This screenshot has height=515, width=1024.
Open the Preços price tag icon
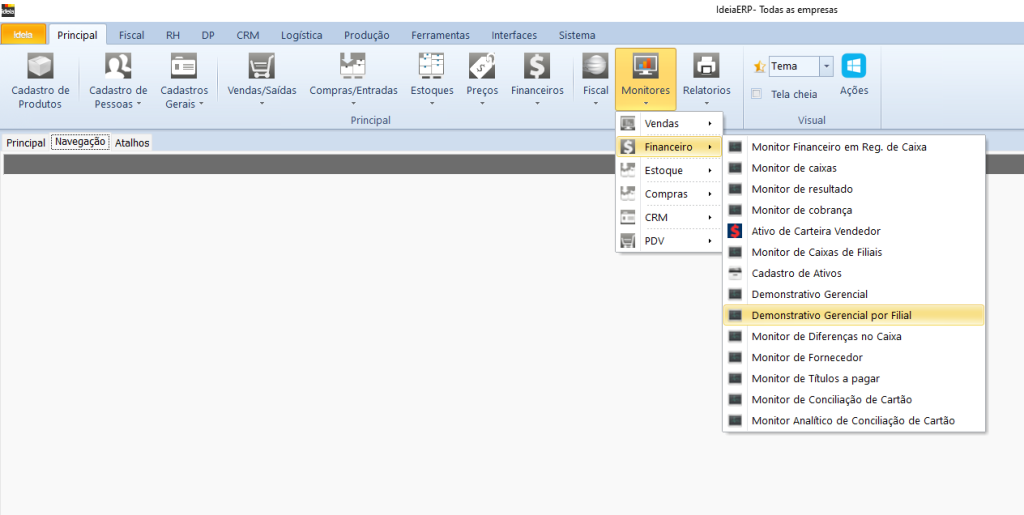pyautogui.click(x=482, y=68)
